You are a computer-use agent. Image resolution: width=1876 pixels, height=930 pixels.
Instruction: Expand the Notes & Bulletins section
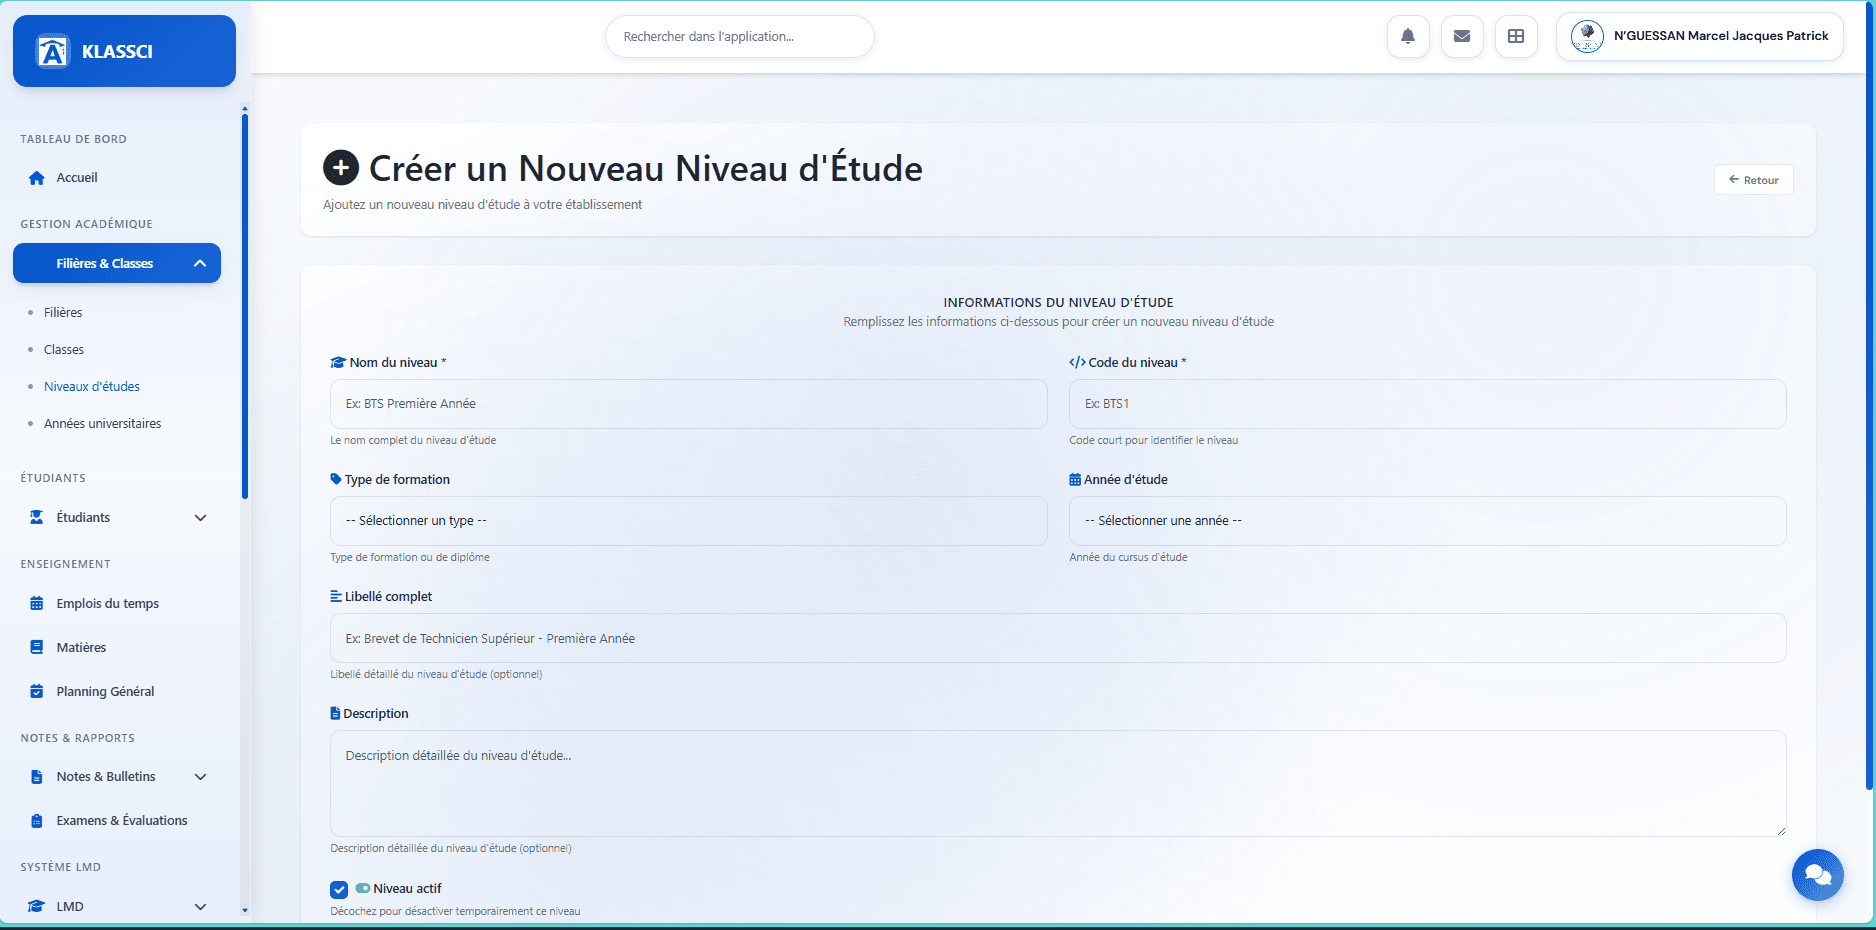(x=201, y=776)
